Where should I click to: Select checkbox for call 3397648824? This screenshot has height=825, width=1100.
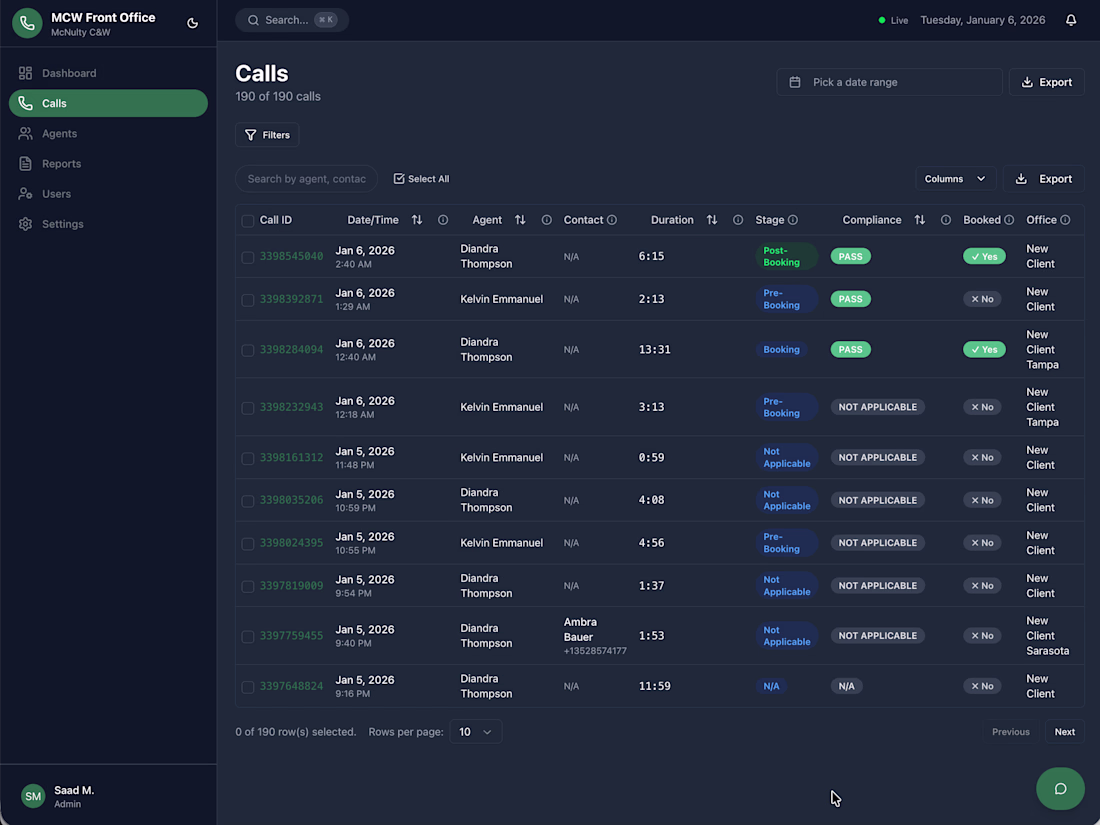coord(248,687)
